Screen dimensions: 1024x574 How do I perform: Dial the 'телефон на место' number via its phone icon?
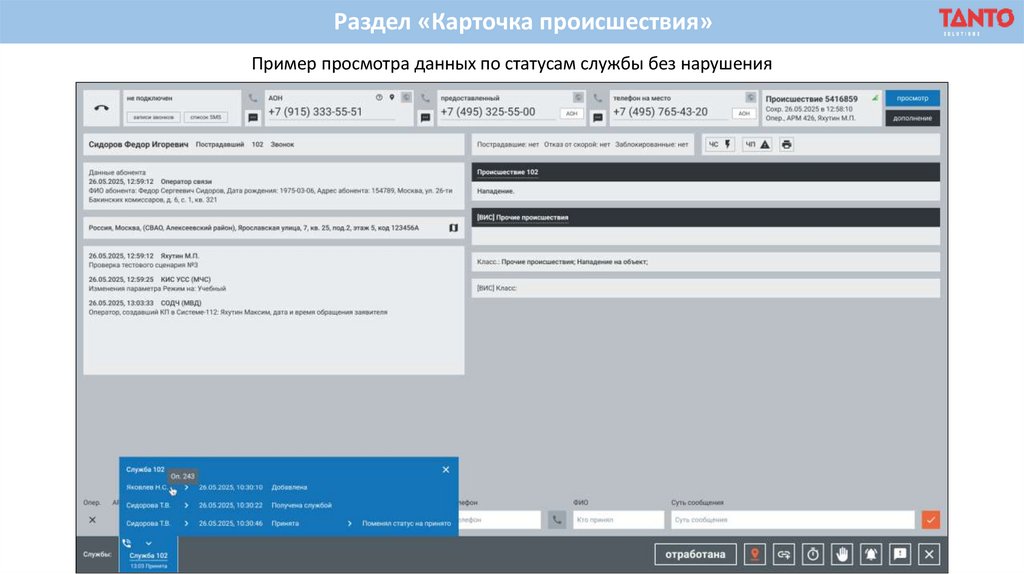pyautogui.click(x=598, y=98)
